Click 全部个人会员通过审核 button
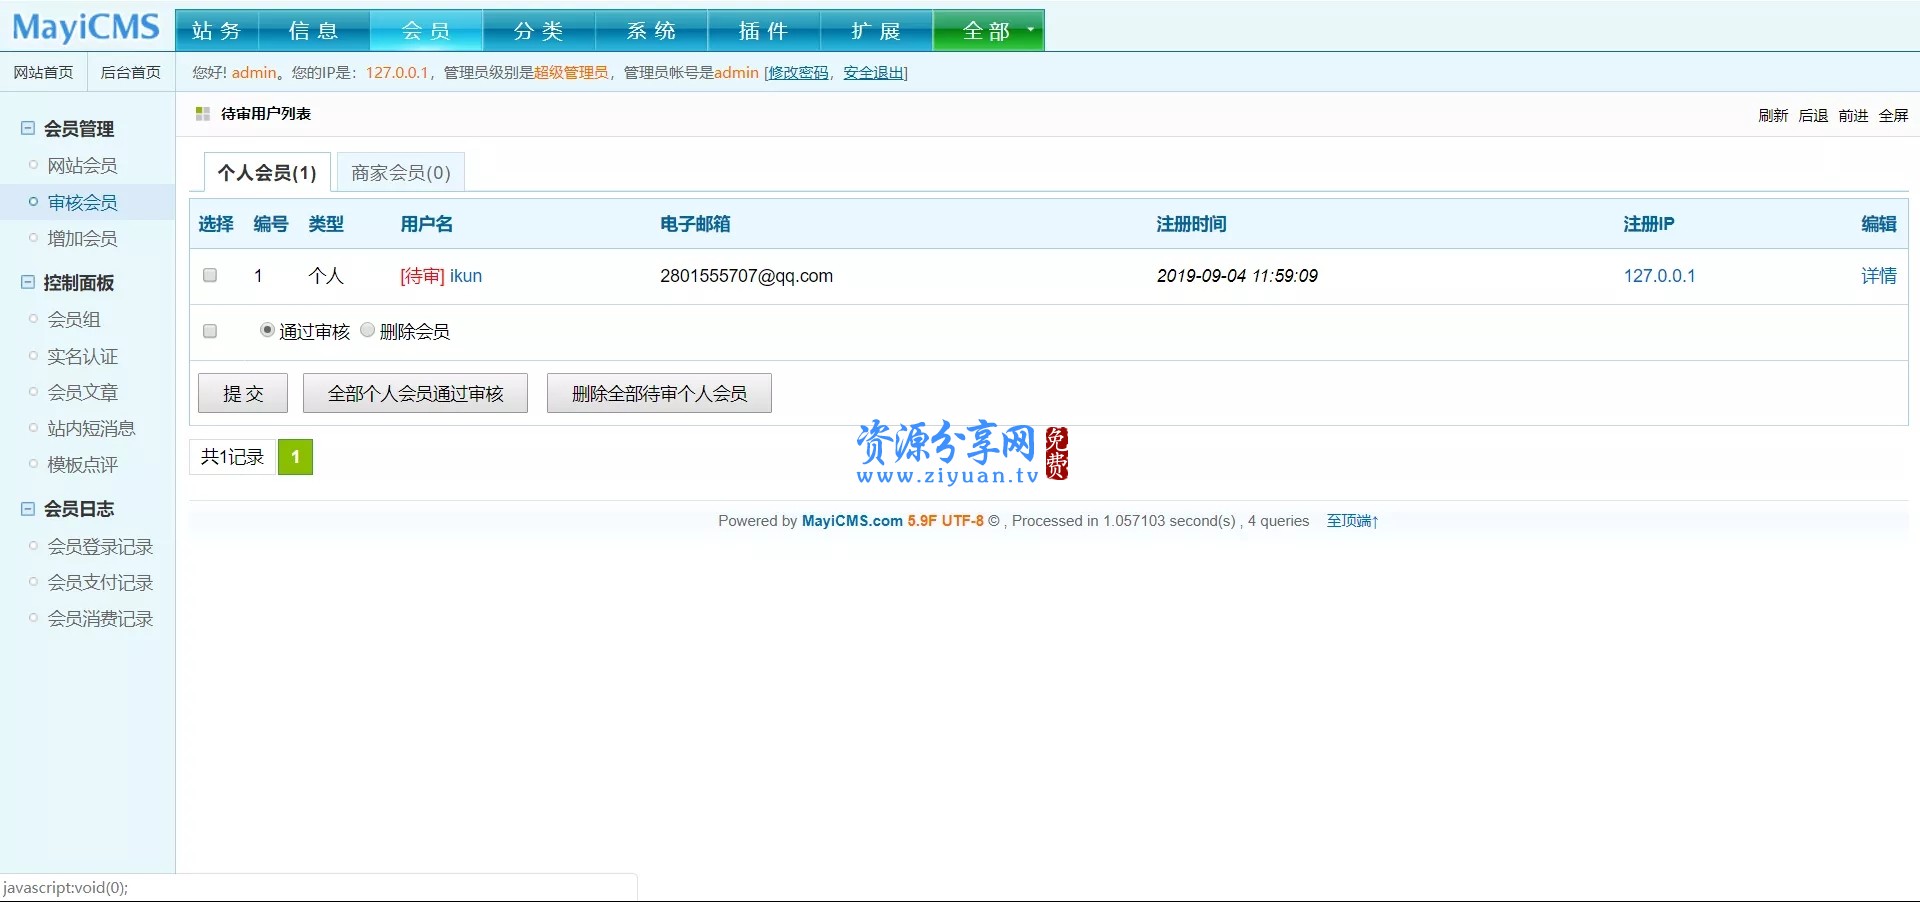This screenshot has height=902, width=1920. (x=415, y=393)
